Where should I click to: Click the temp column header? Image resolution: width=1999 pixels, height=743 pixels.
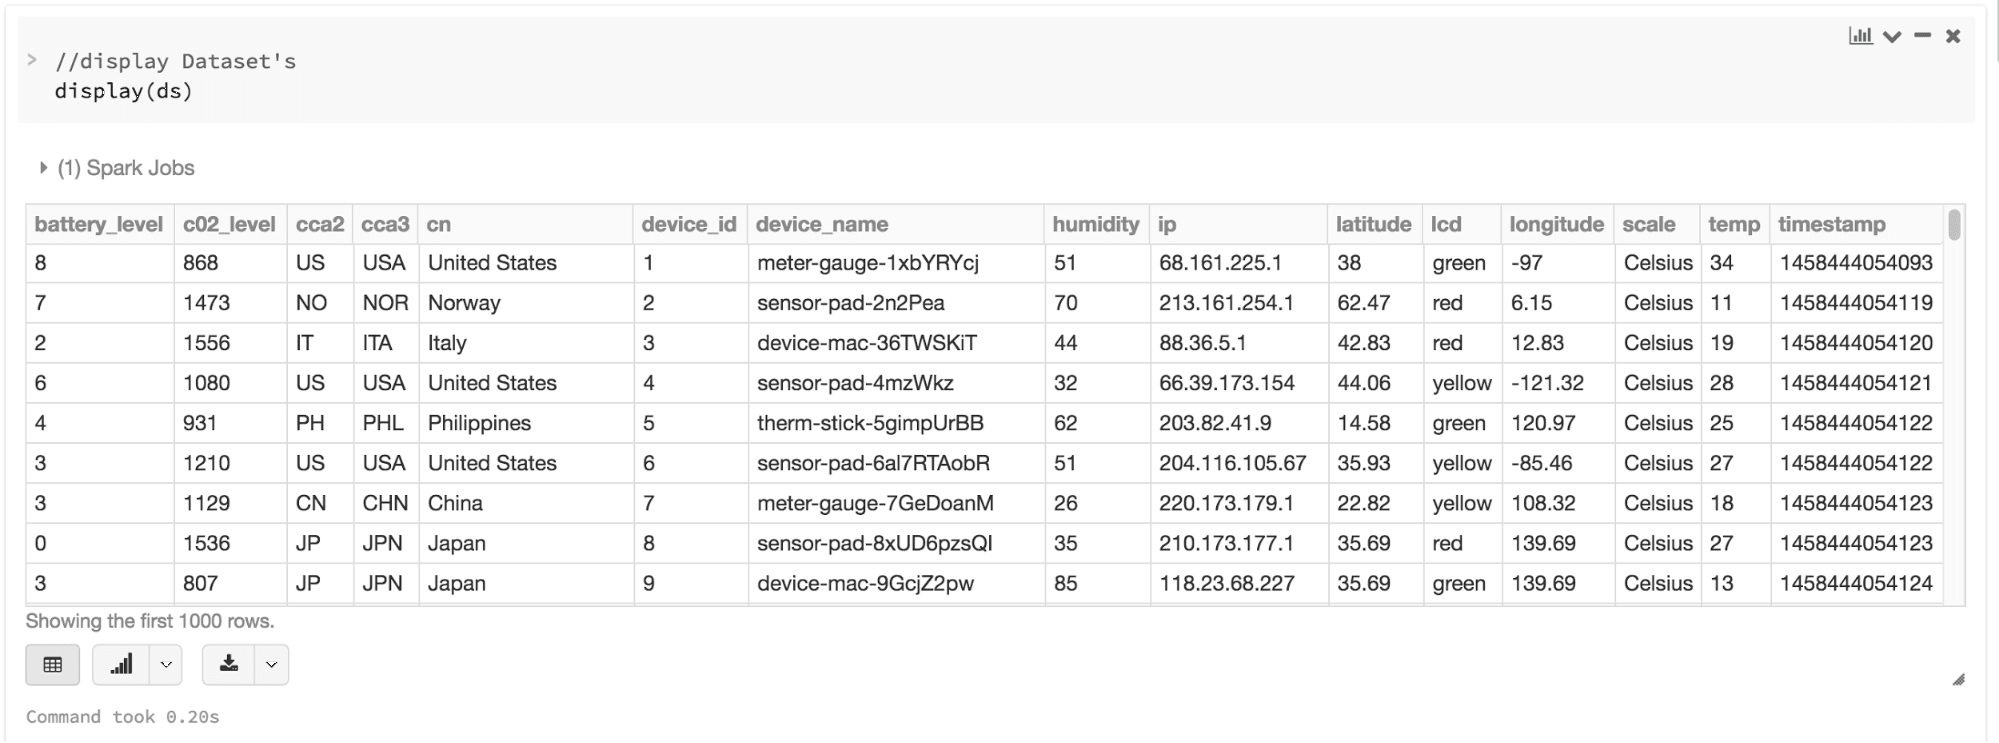pyautogui.click(x=1733, y=225)
